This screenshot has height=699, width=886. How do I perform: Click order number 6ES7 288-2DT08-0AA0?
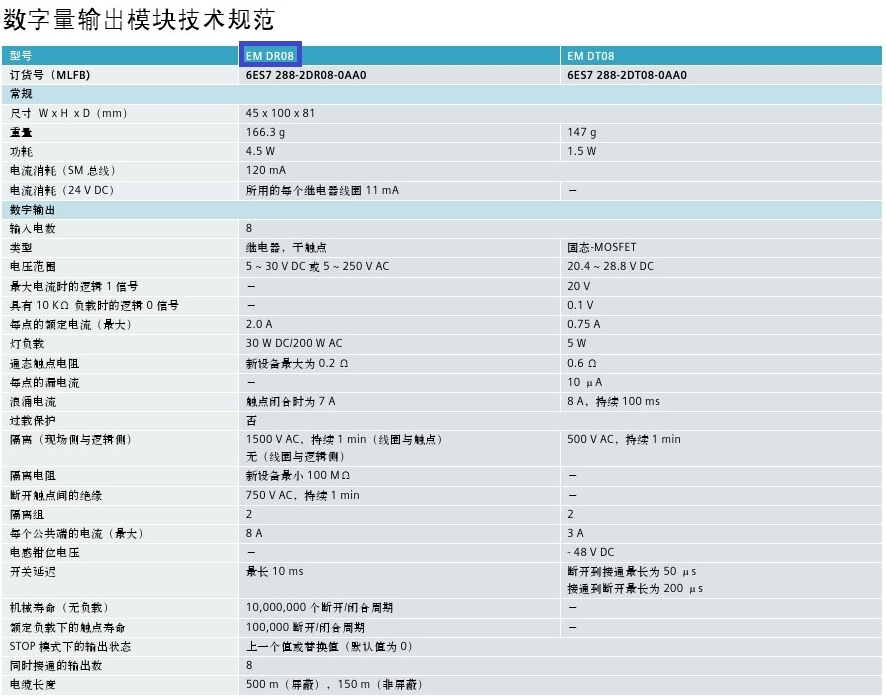[x=627, y=75]
